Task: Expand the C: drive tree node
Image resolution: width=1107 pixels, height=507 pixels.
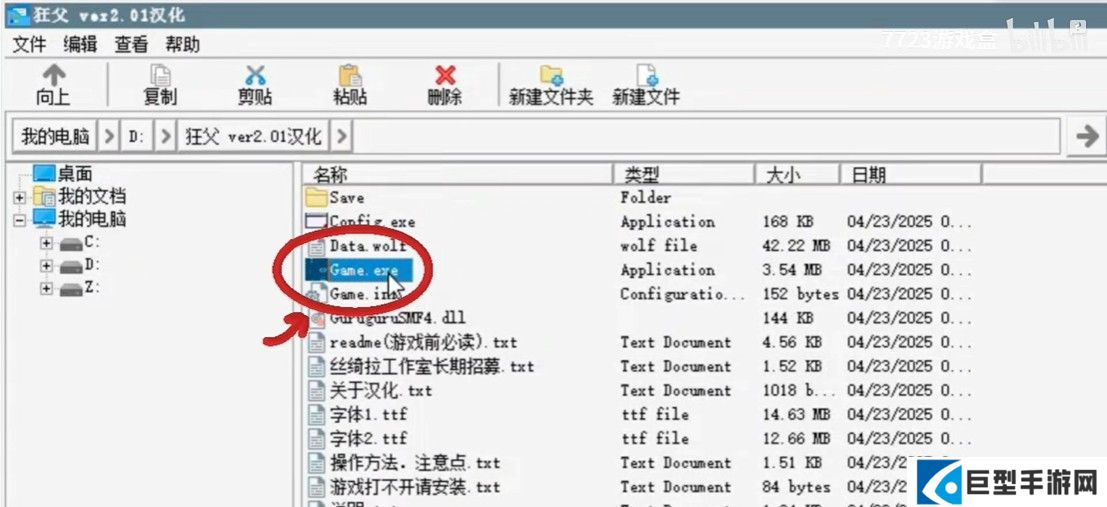Action: coord(46,242)
